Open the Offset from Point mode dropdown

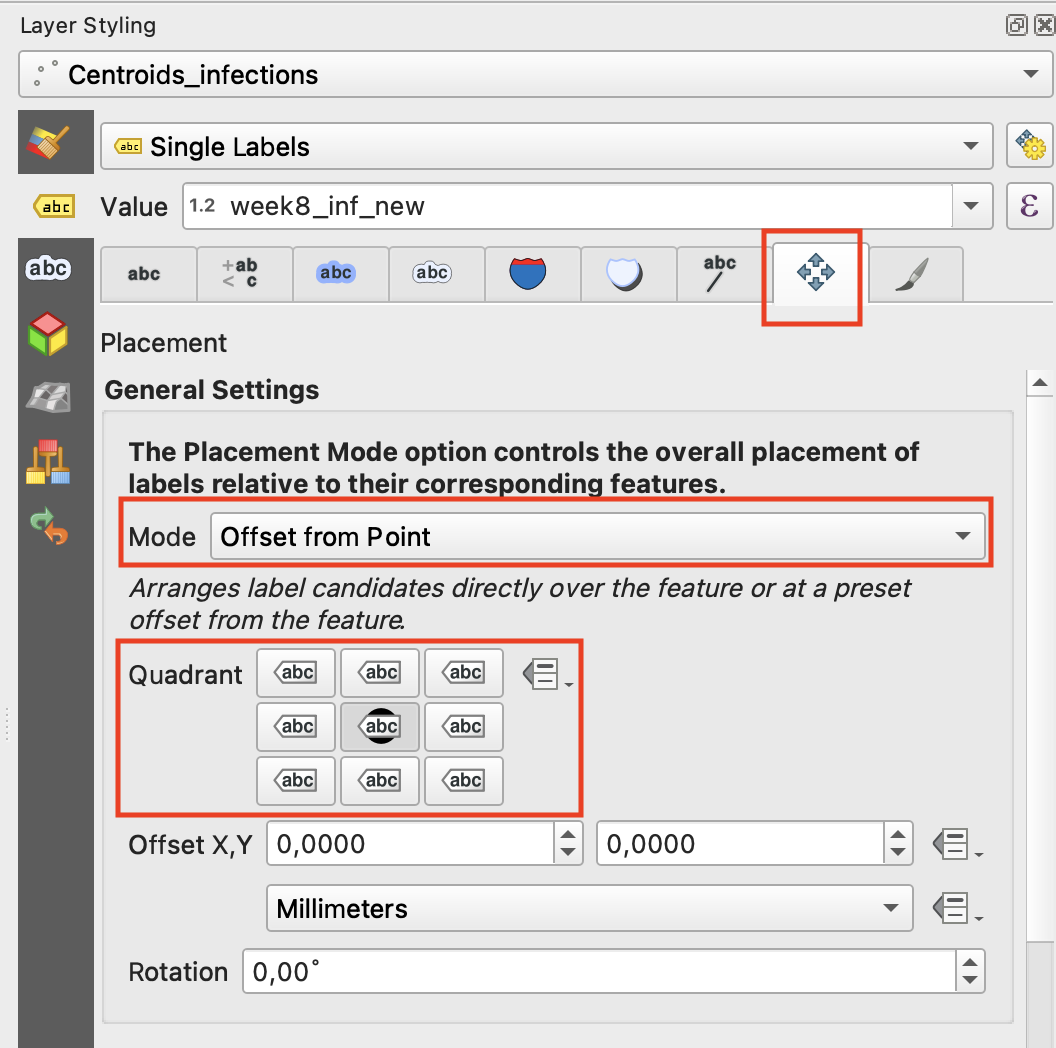pos(597,536)
